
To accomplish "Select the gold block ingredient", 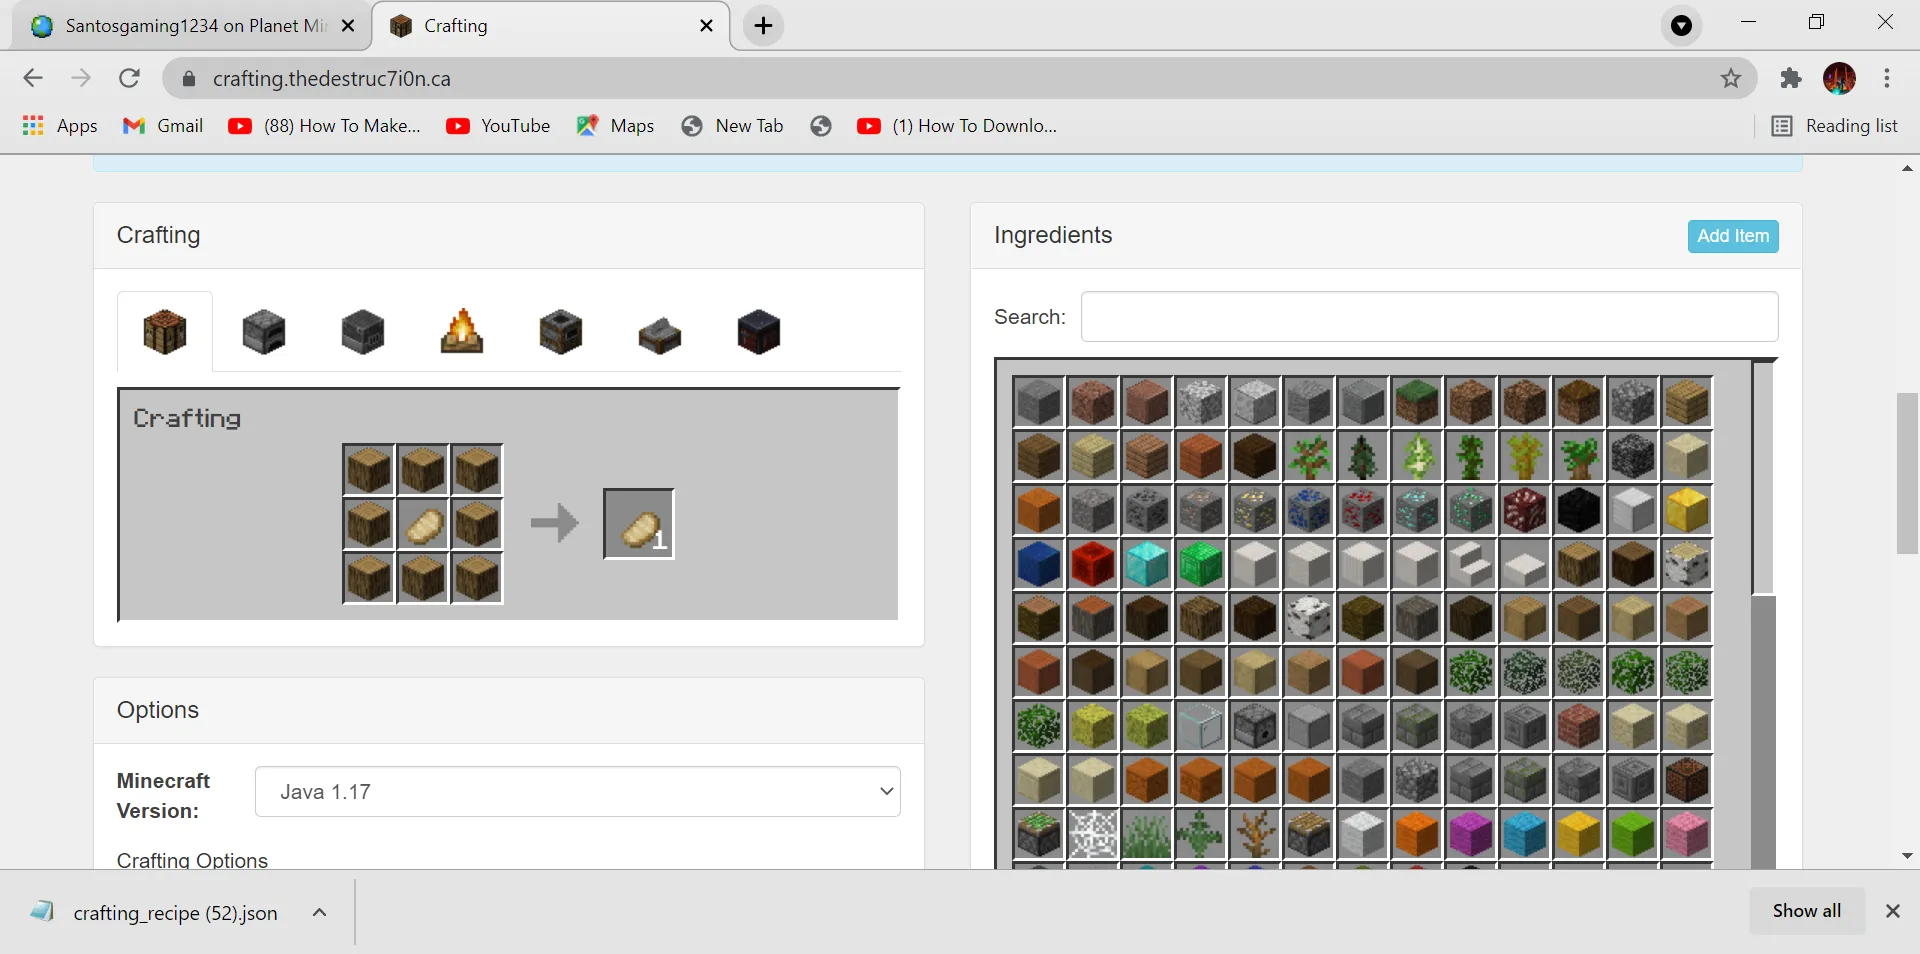I will [x=1687, y=511].
